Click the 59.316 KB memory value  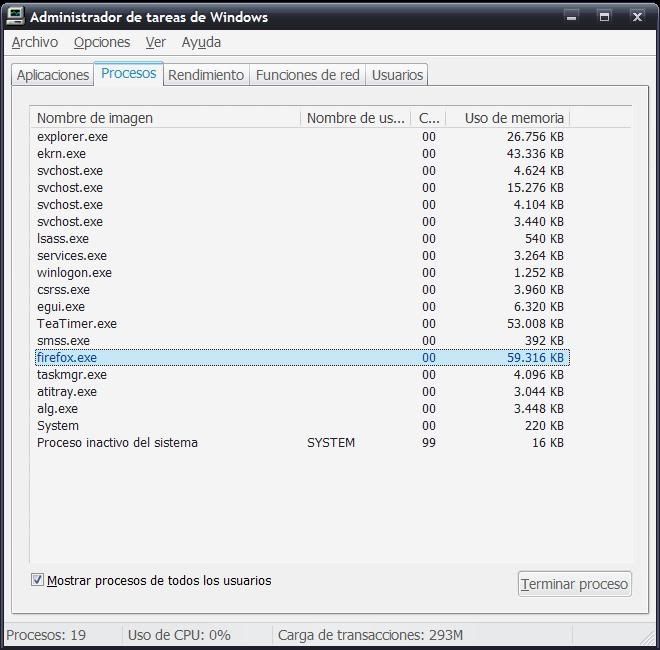(x=535, y=358)
